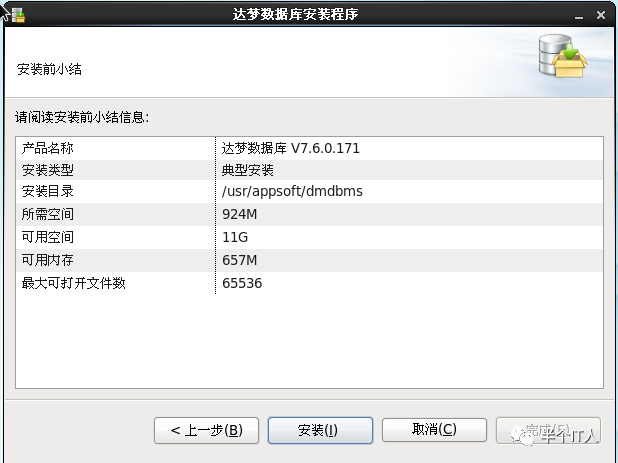This screenshot has width=618, height=463.
Task: Cancel installation with 取消(C) button
Action: pyautogui.click(x=434, y=430)
